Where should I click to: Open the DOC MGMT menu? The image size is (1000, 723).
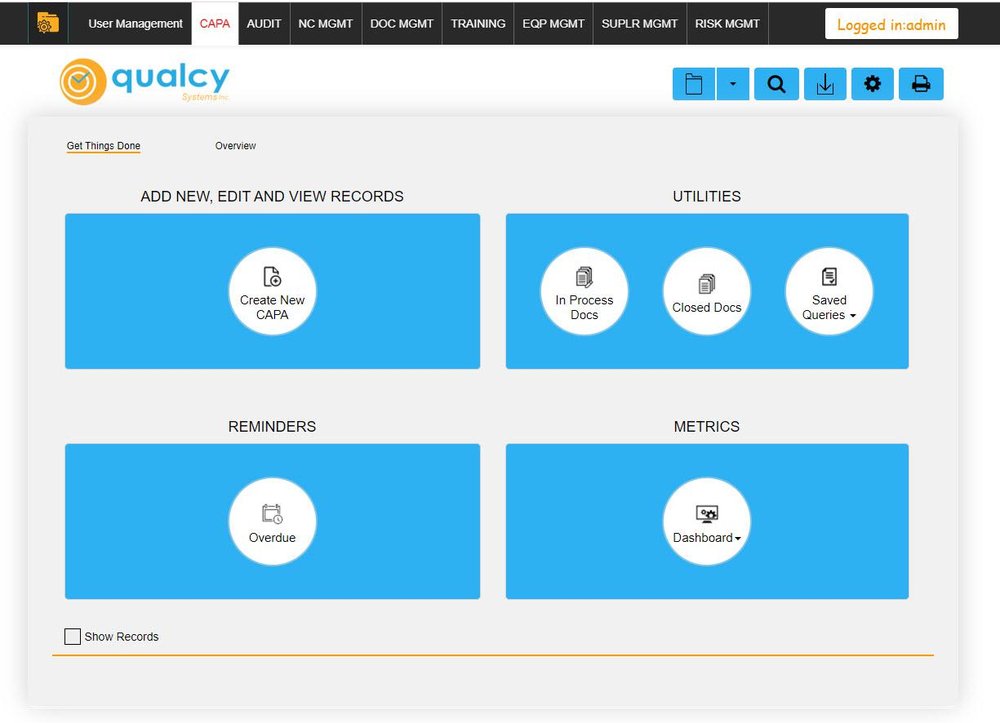401,23
